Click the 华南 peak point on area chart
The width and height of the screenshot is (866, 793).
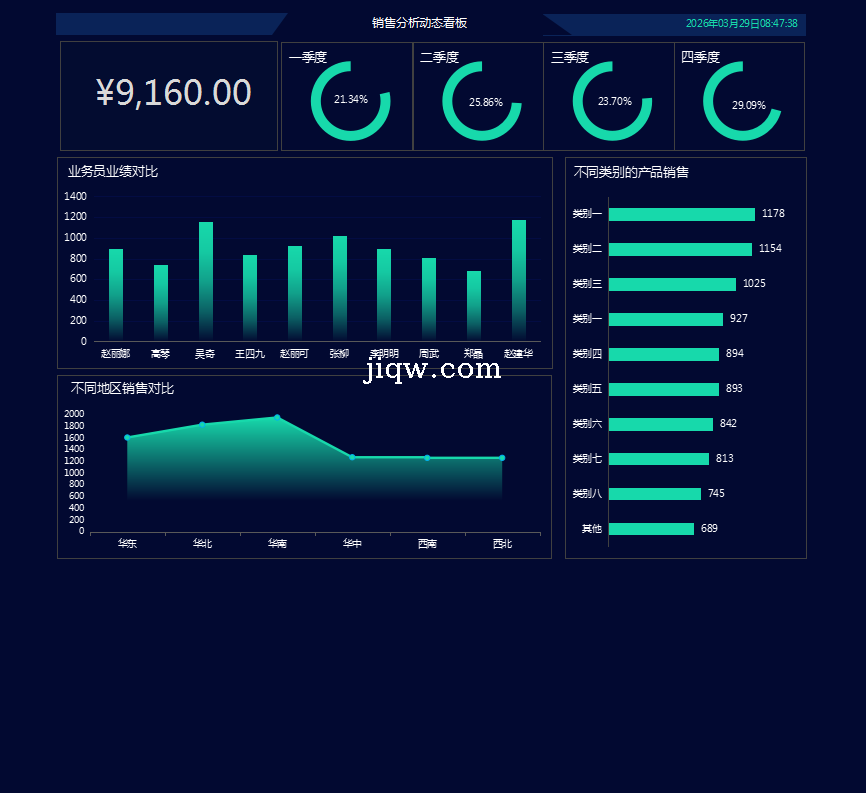click(277, 417)
